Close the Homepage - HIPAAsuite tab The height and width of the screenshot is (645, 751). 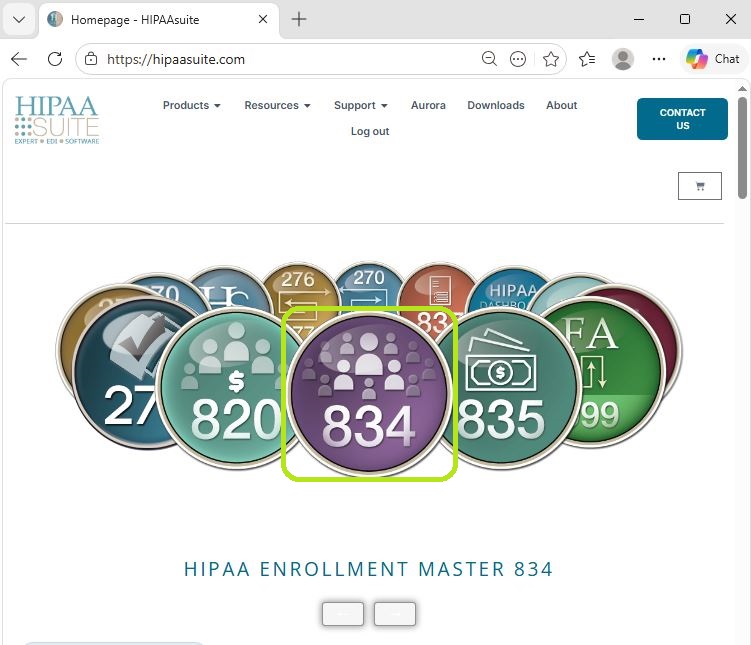tap(262, 19)
